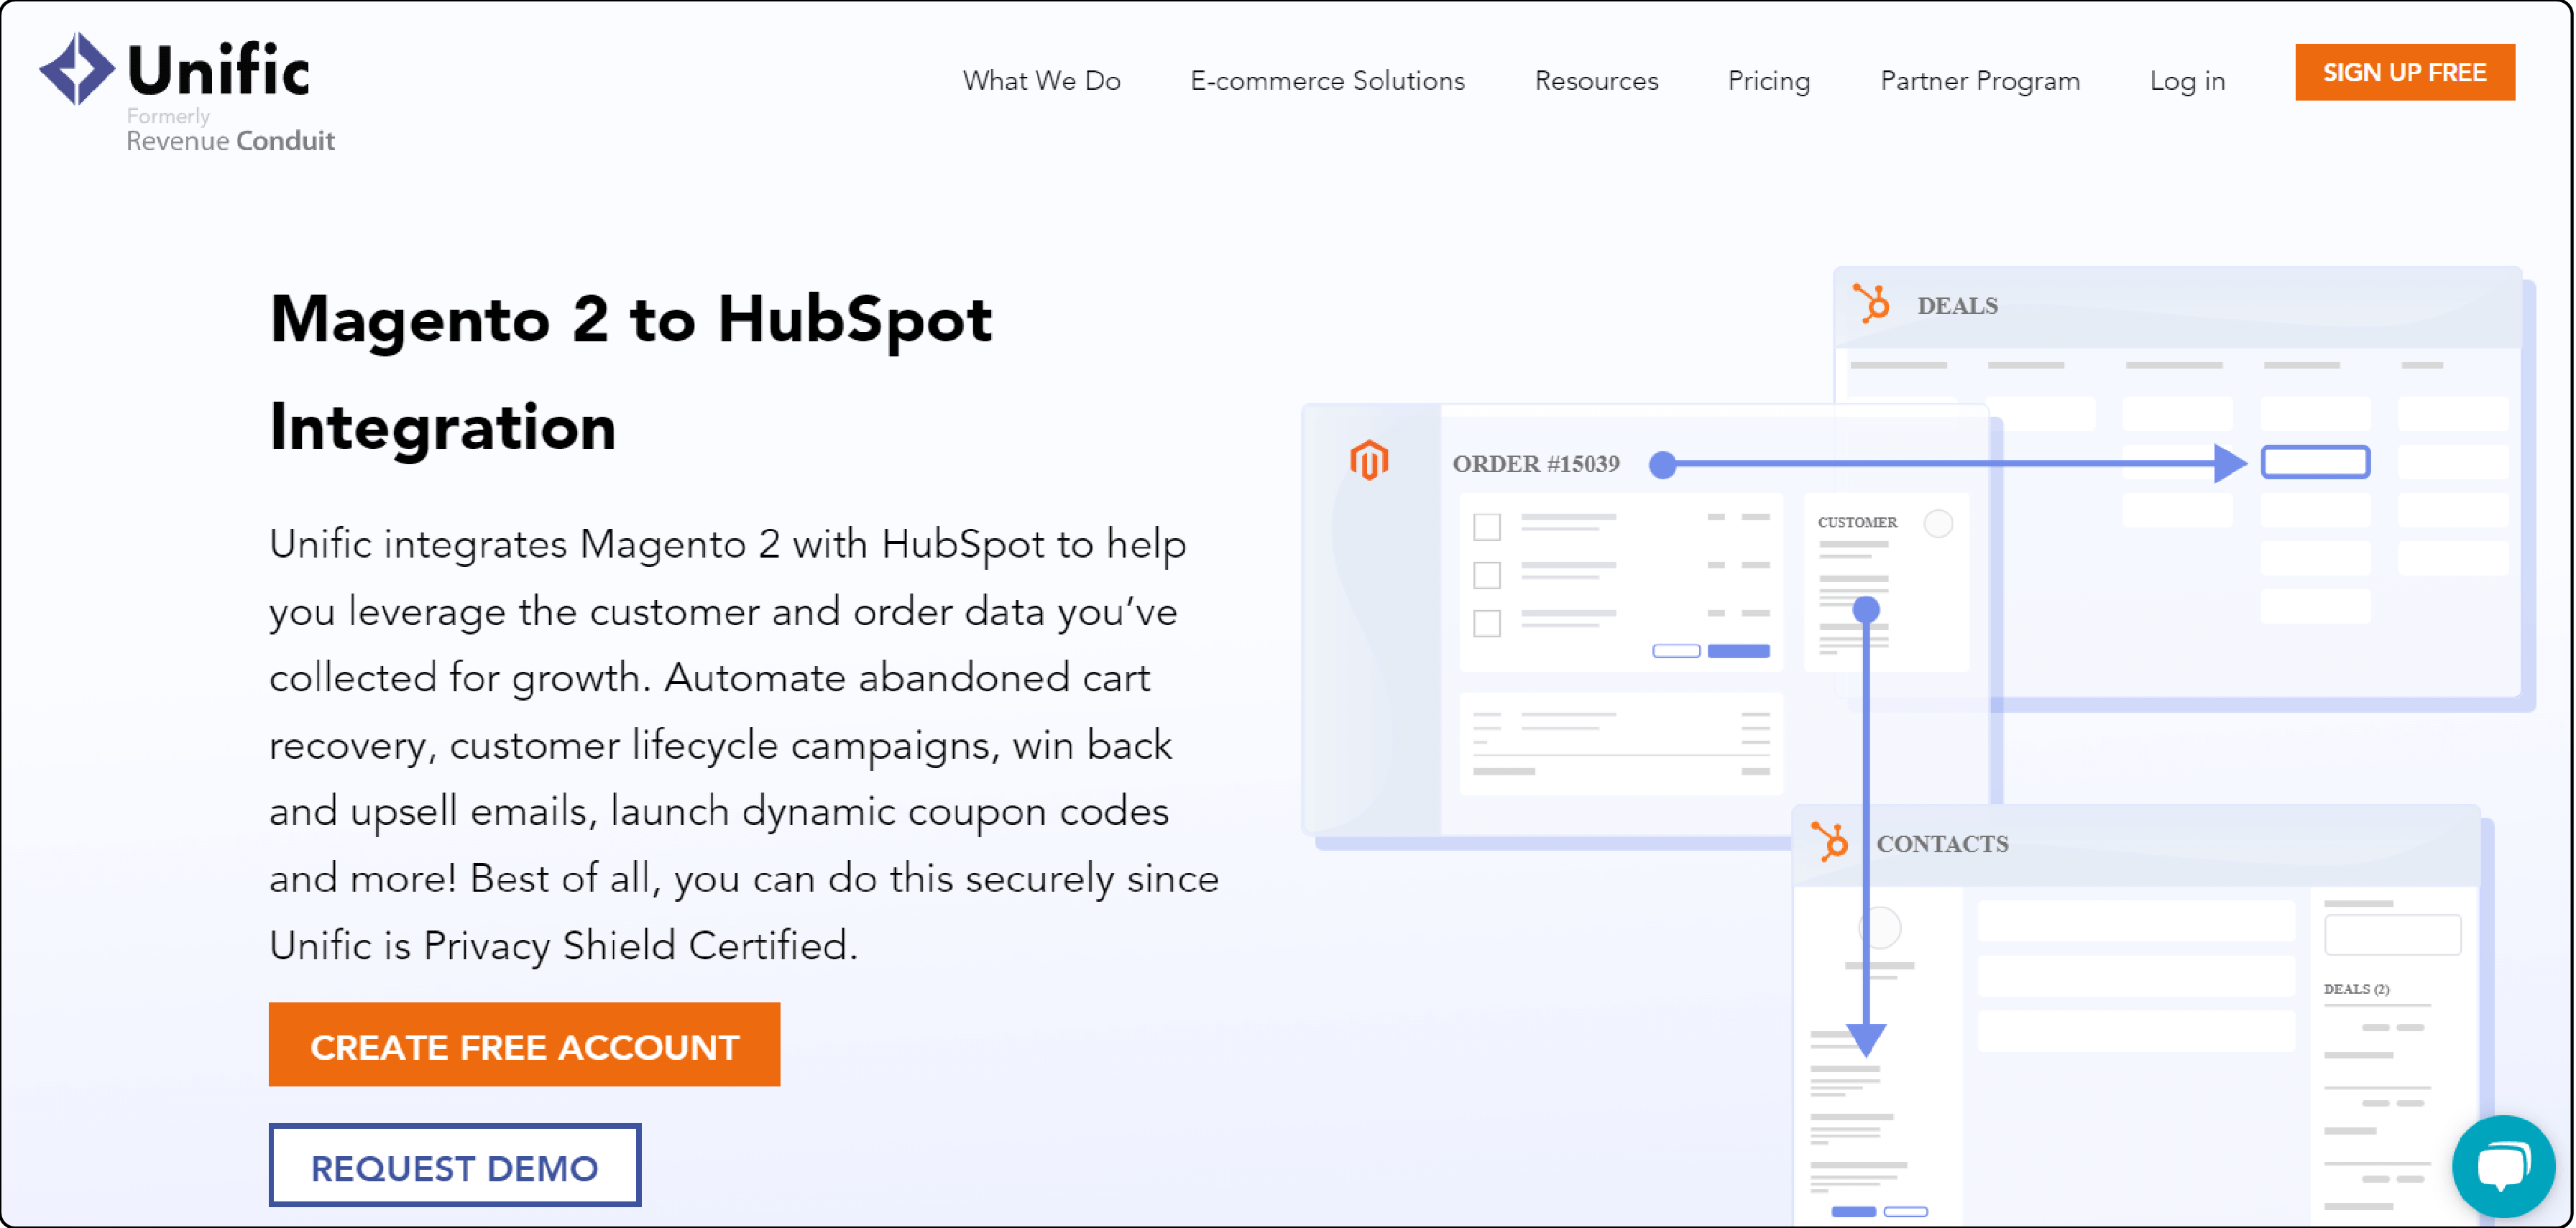
Task: Open the chat widget bubble
Action: point(2503,1165)
